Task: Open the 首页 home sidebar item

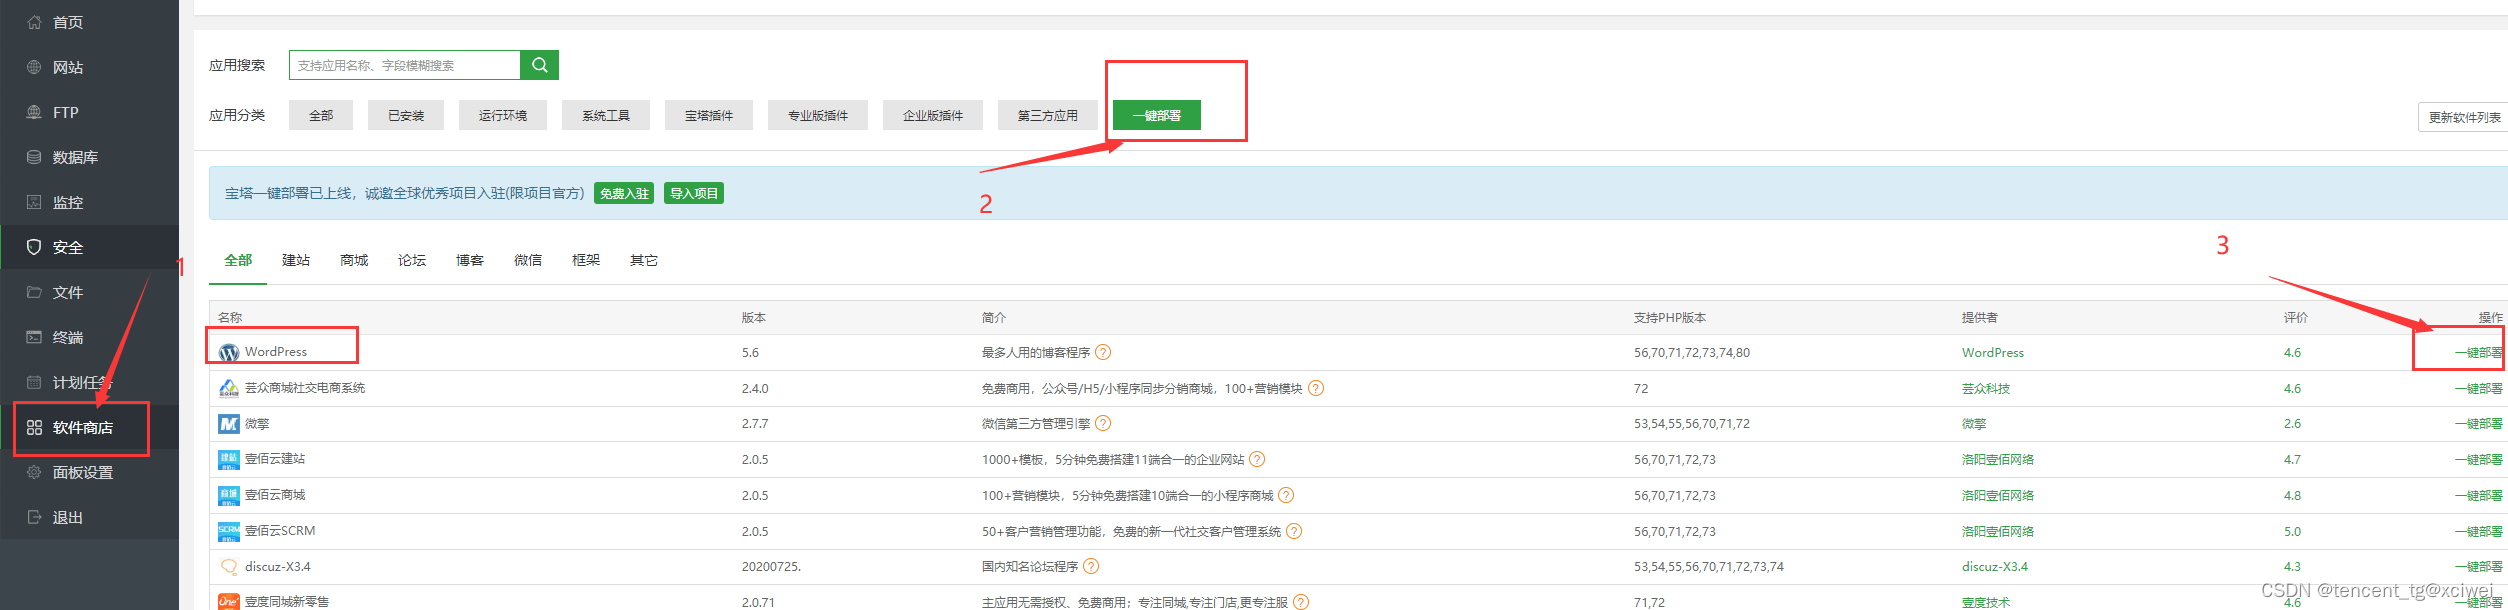Action: pos(89,22)
